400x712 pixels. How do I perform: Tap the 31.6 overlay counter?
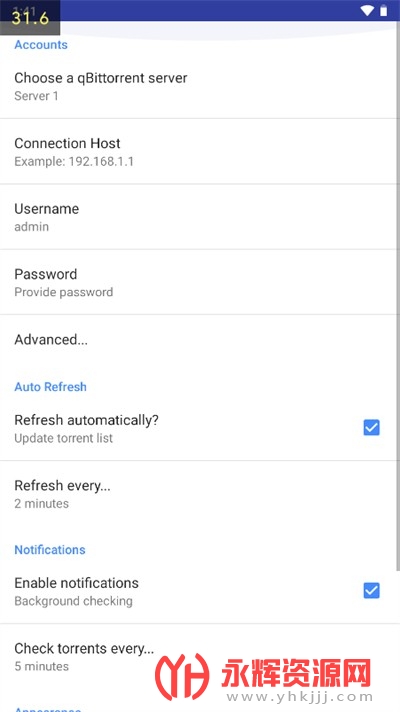point(30,18)
